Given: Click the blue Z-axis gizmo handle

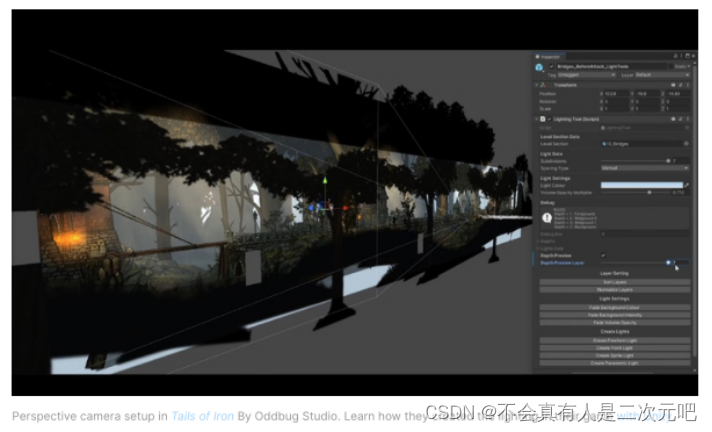Looking at the screenshot, I should click(x=311, y=208).
